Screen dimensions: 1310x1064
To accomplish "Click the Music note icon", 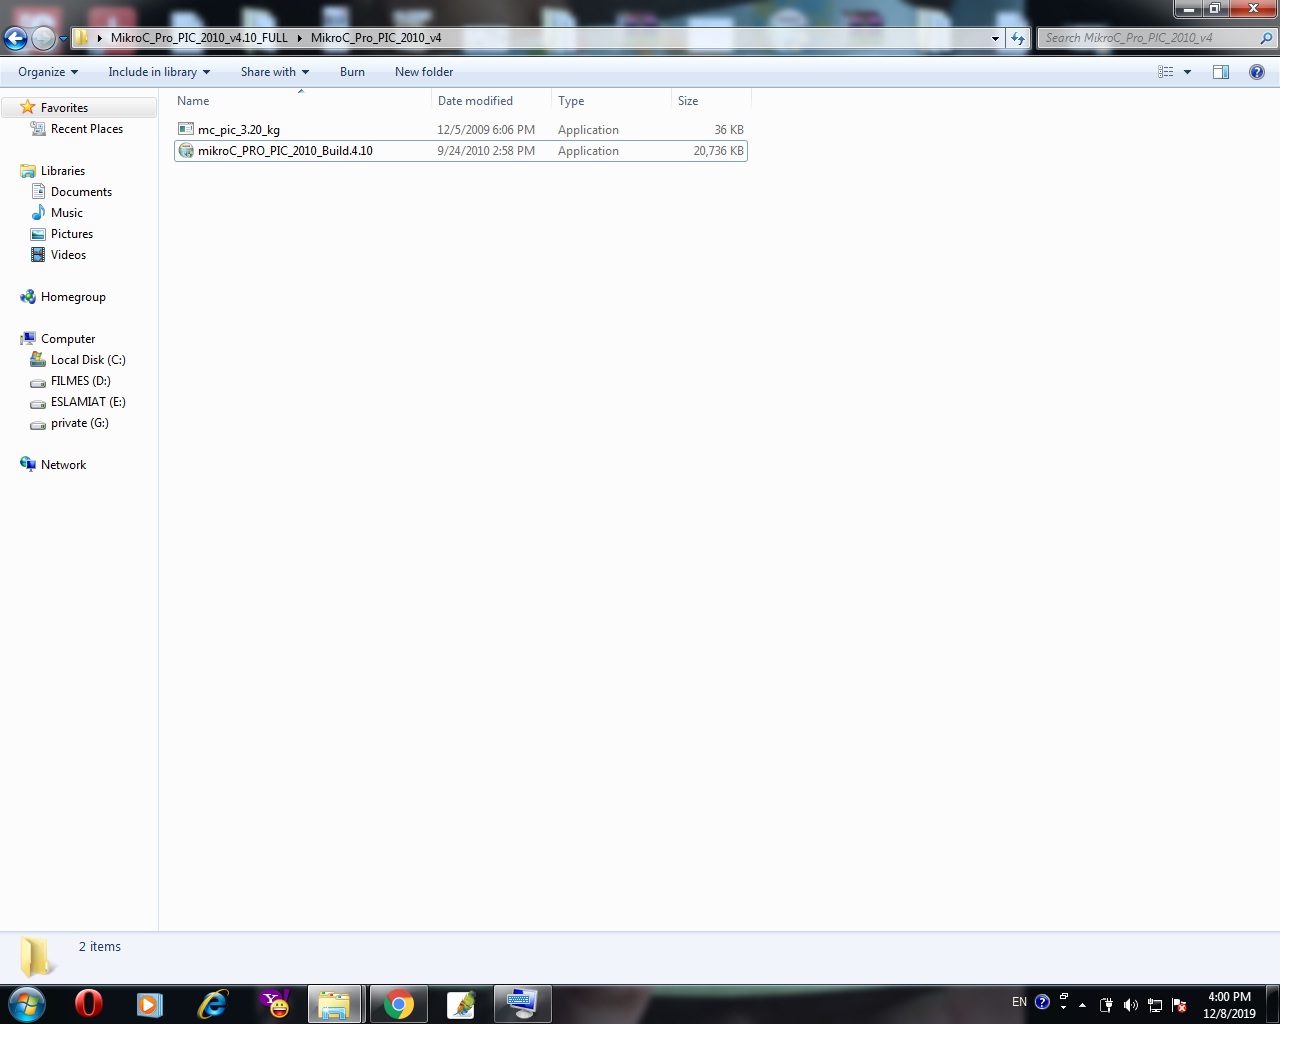I will 38,213.
